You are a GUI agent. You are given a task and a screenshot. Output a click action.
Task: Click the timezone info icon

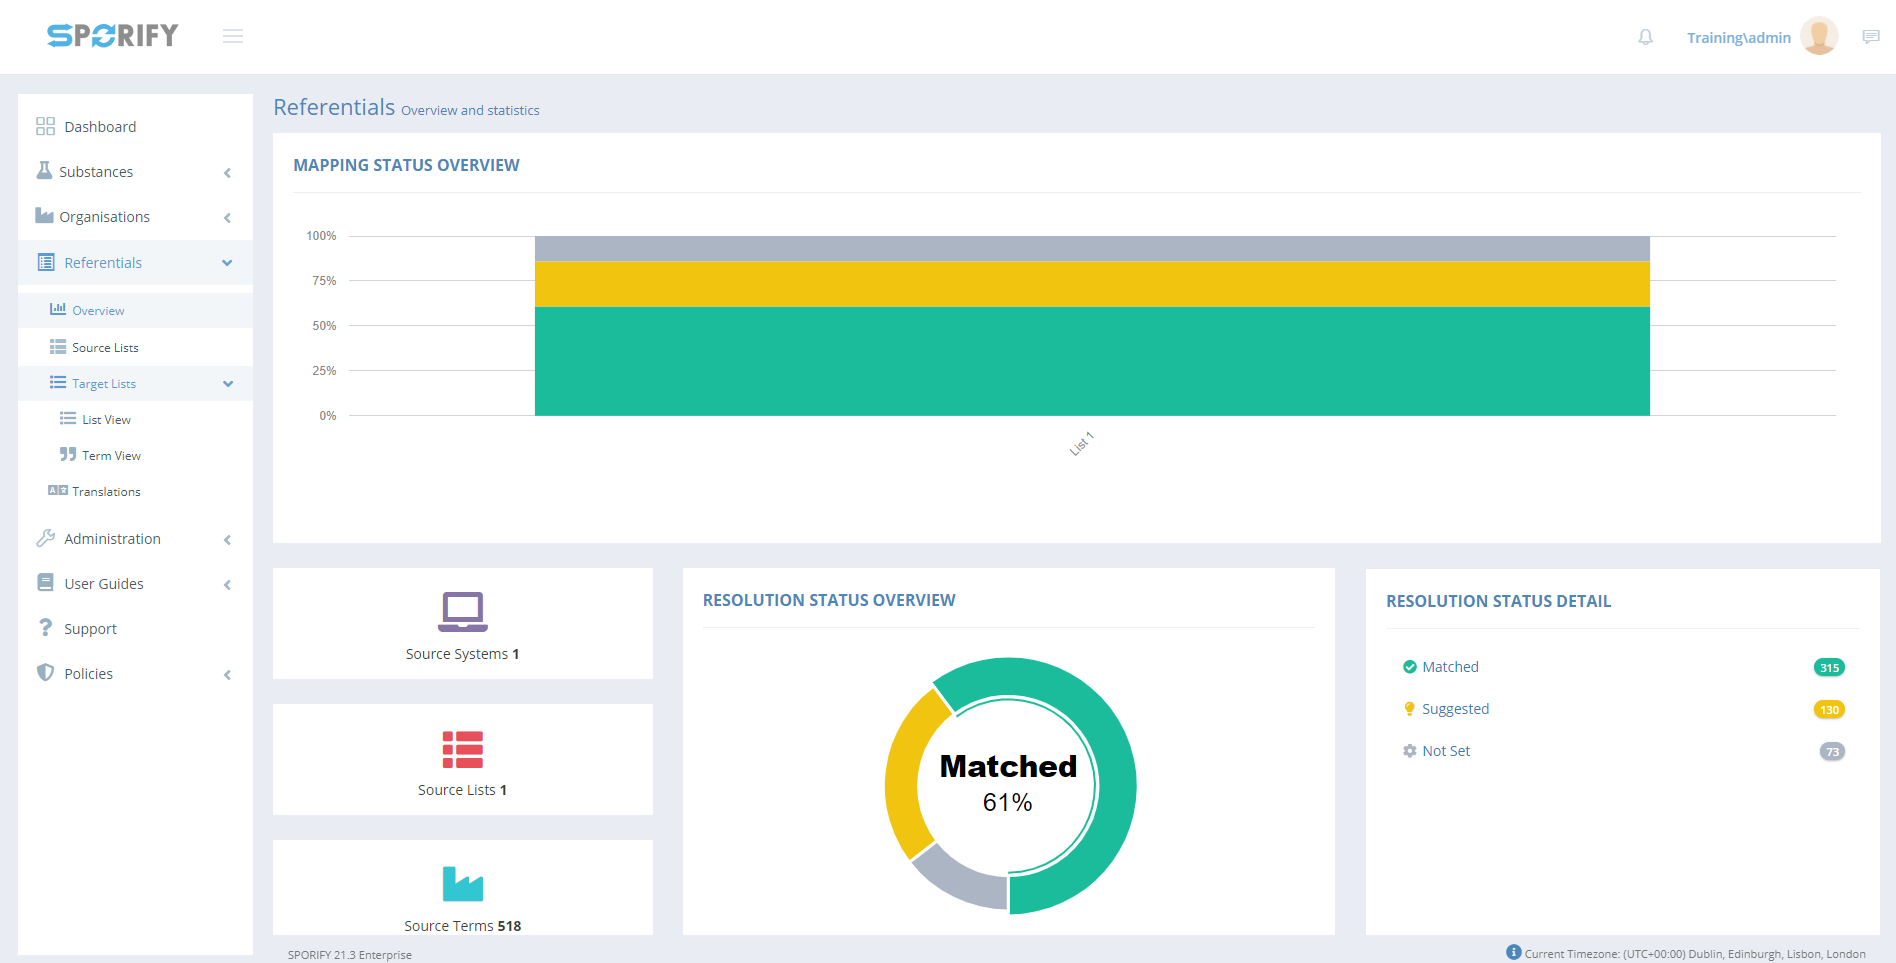coord(1513,952)
